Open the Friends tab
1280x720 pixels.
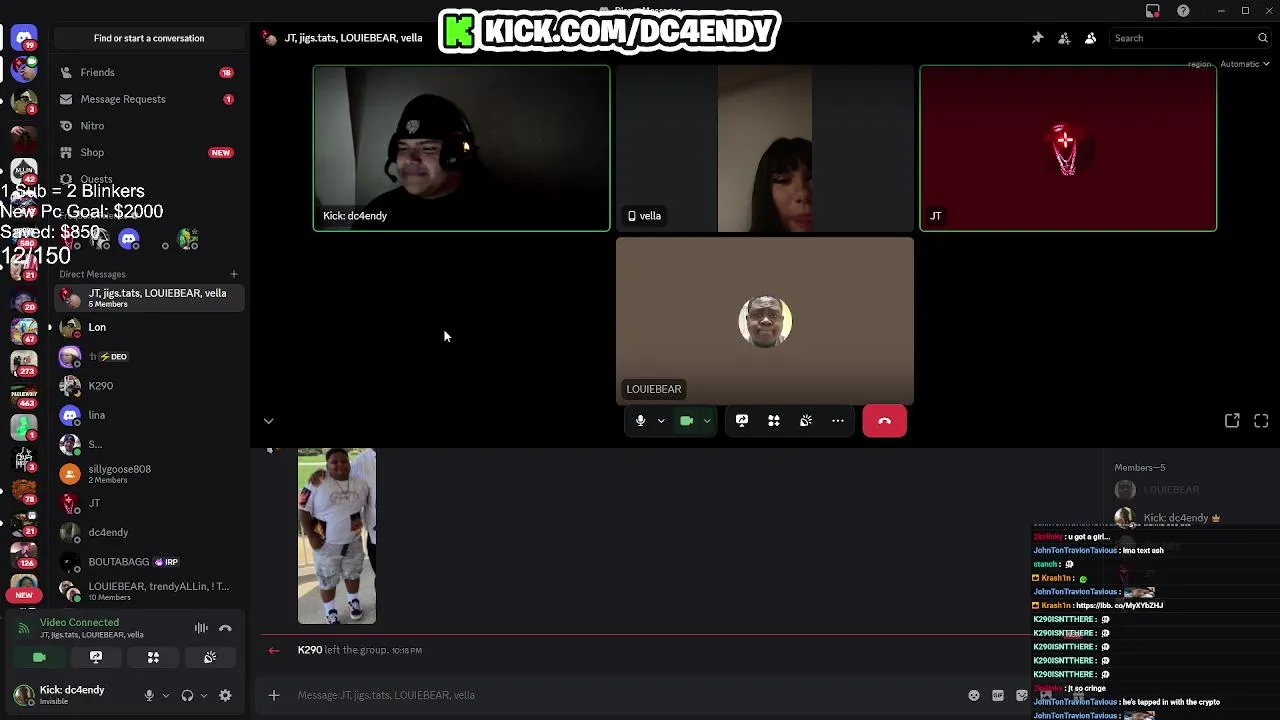[149, 72]
